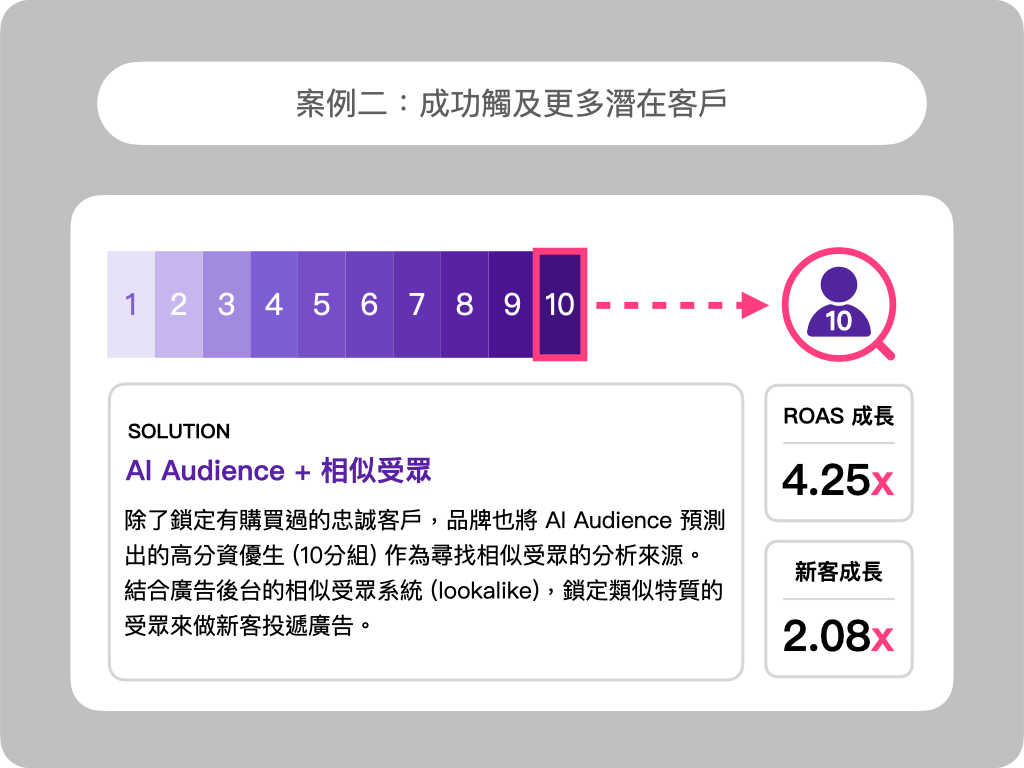1024x768 pixels.
Task: Click the text line starting 除了鎖定有購買過的忠誠客戶
Action: (x=425, y=520)
